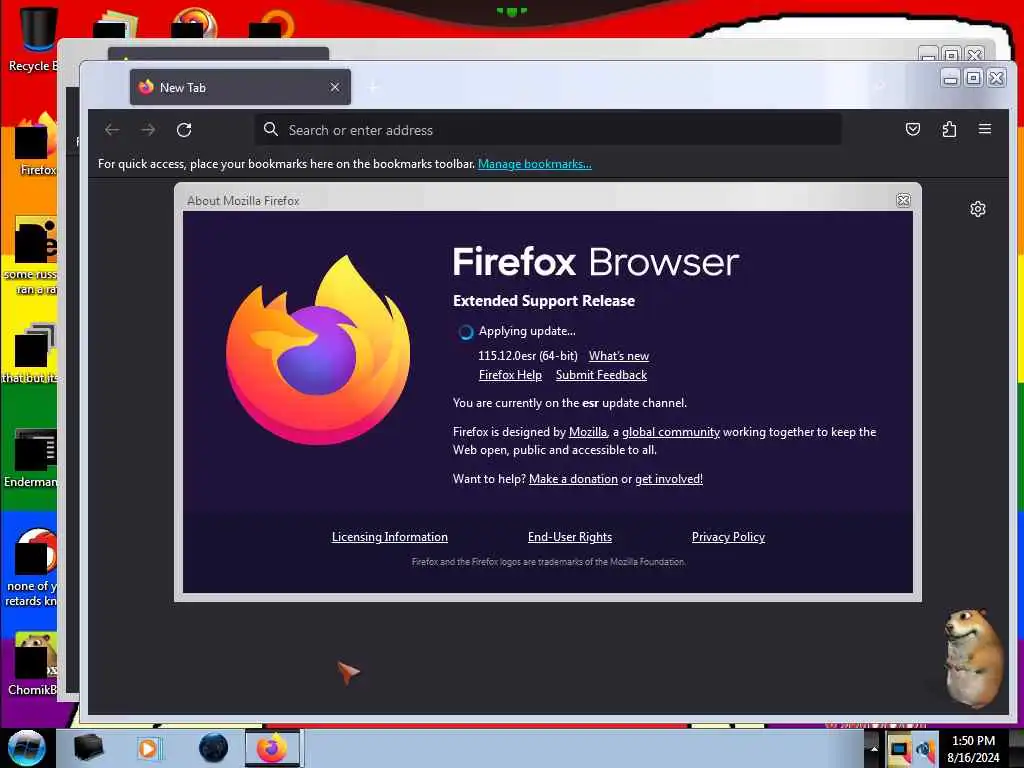Click the monitor tray icon
Image resolution: width=1024 pixels, height=768 pixels.
click(899, 749)
